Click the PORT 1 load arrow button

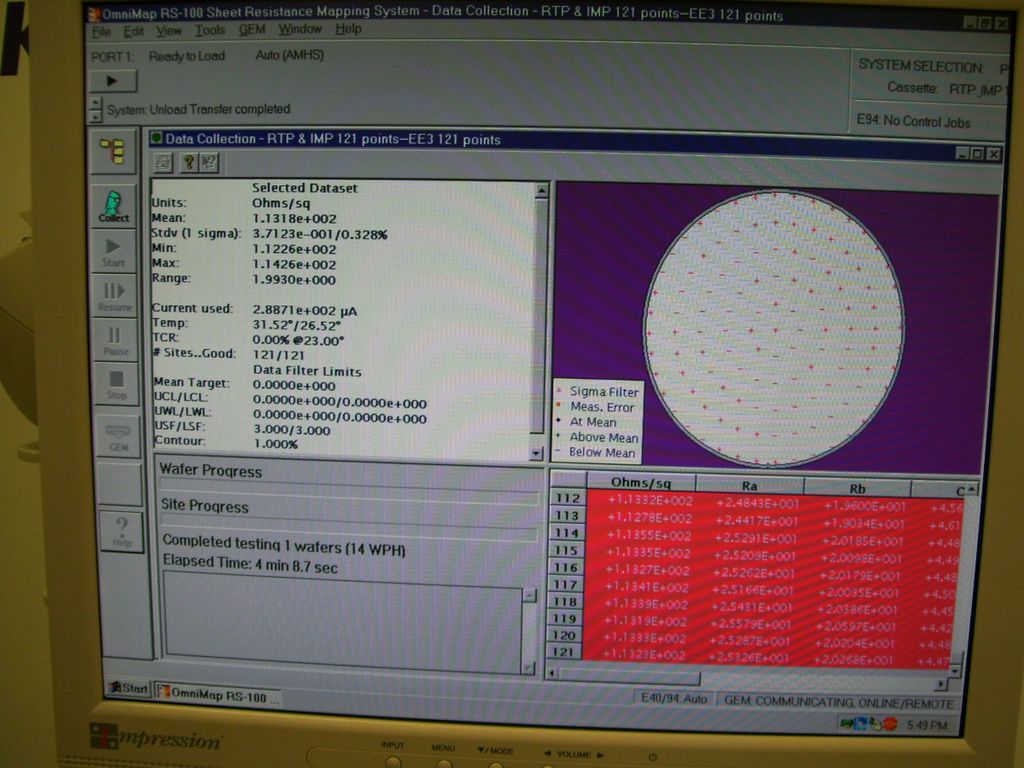[x=113, y=79]
